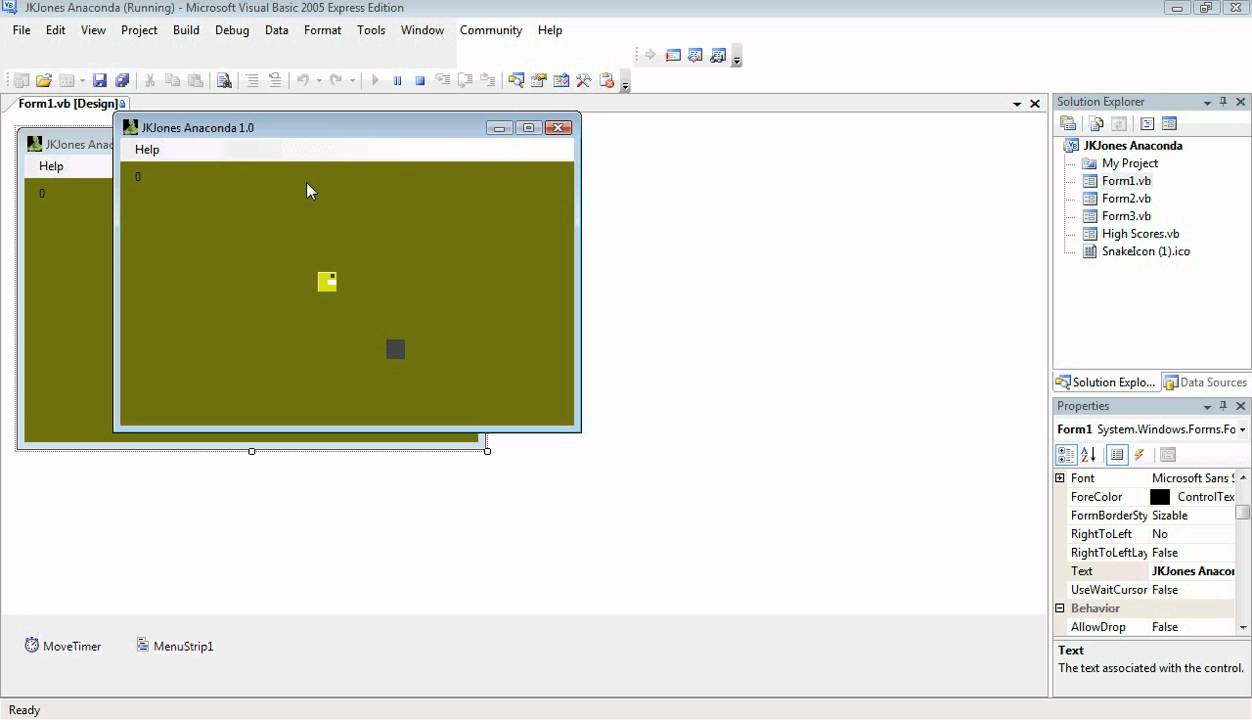Click View Designer icon in Solution Explorer
This screenshot has height=720, width=1252.
(1169, 124)
